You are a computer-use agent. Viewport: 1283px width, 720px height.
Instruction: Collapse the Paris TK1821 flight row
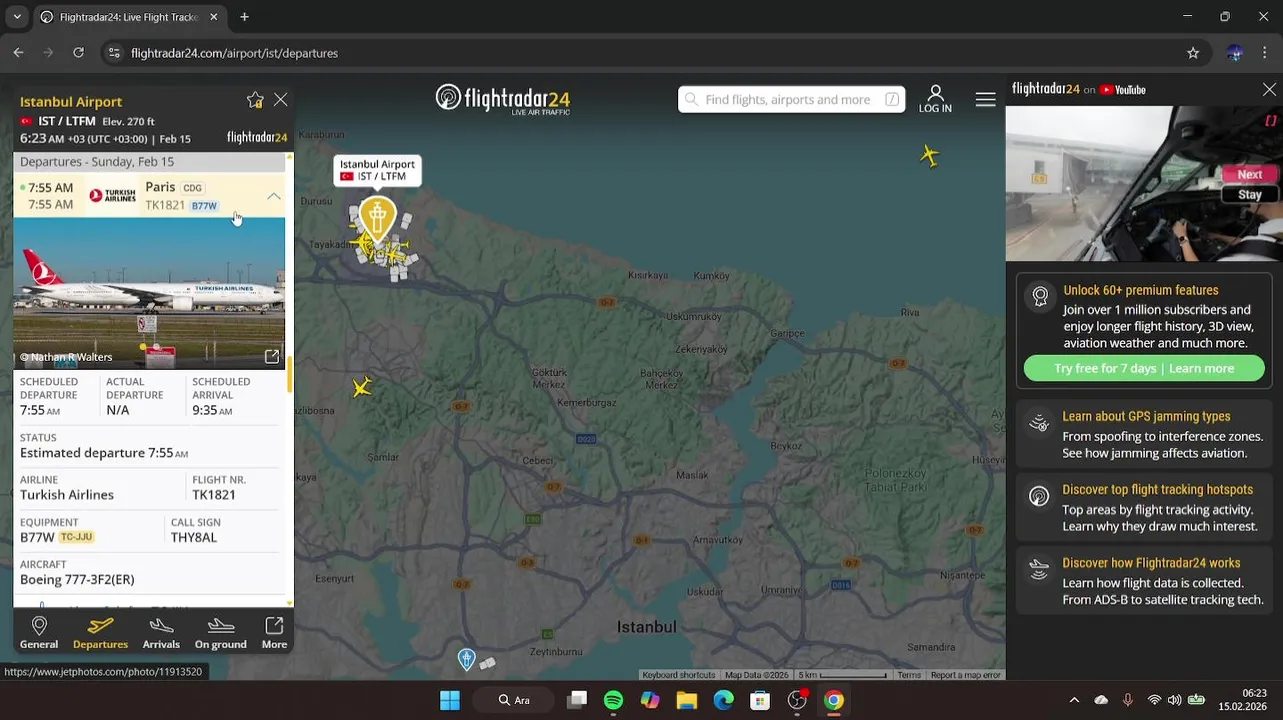(x=274, y=196)
